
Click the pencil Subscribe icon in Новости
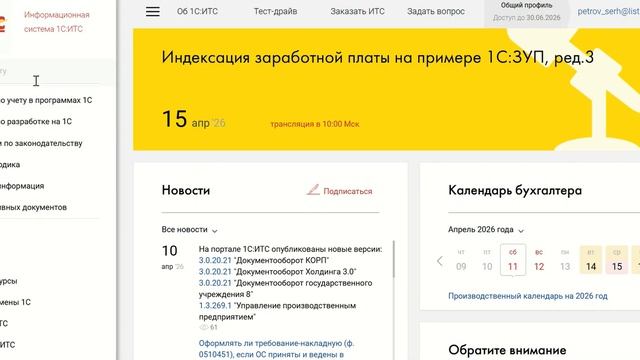coord(313,190)
